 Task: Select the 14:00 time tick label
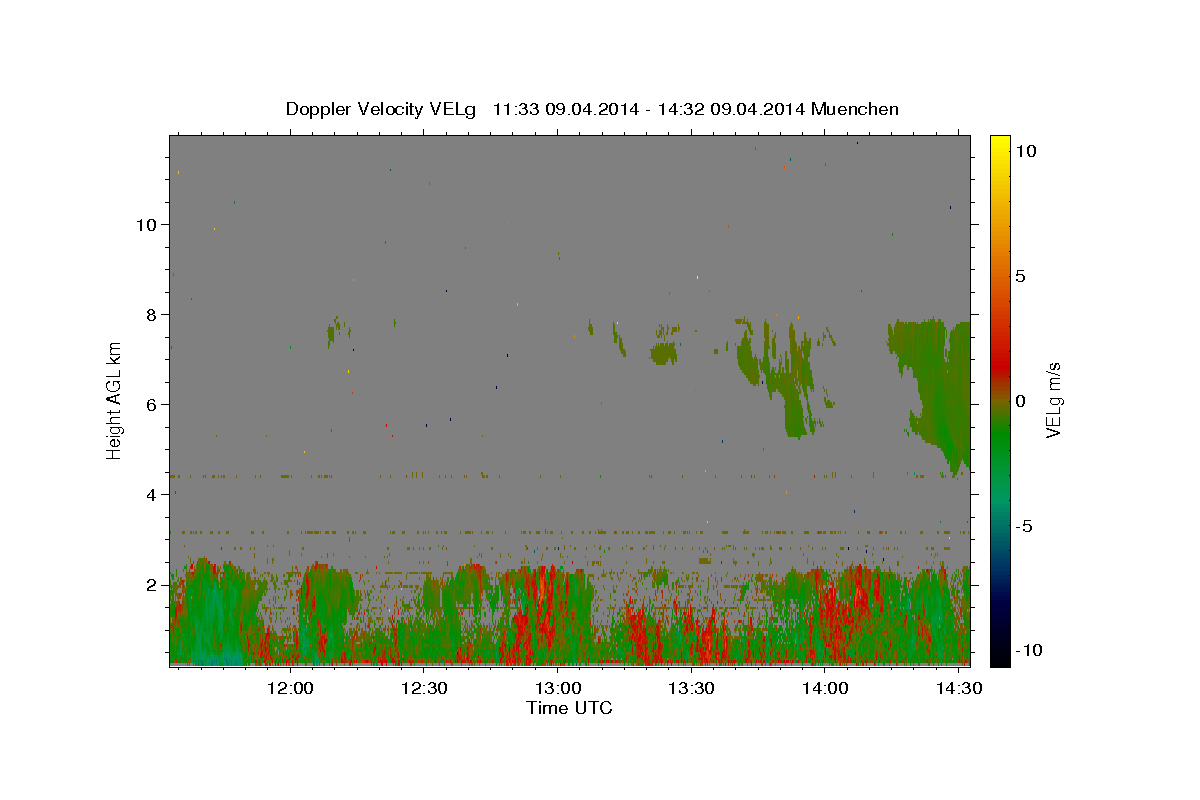point(826,689)
